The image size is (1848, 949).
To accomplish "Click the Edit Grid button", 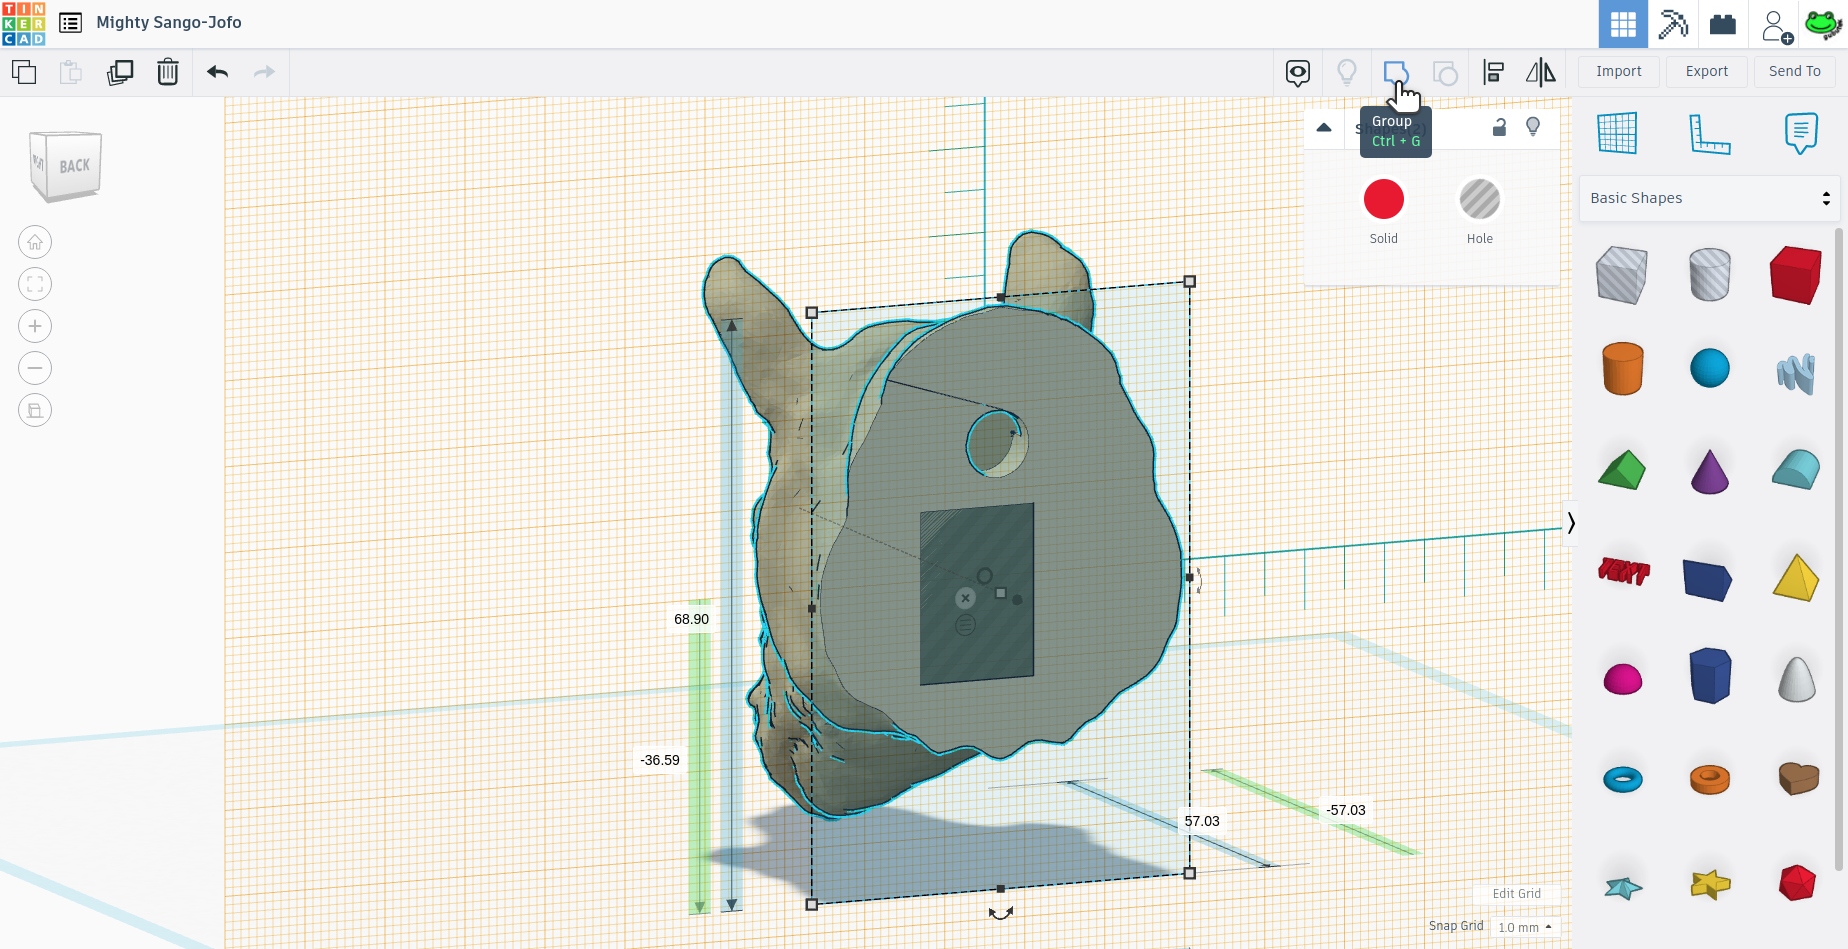I will 1516,893.
